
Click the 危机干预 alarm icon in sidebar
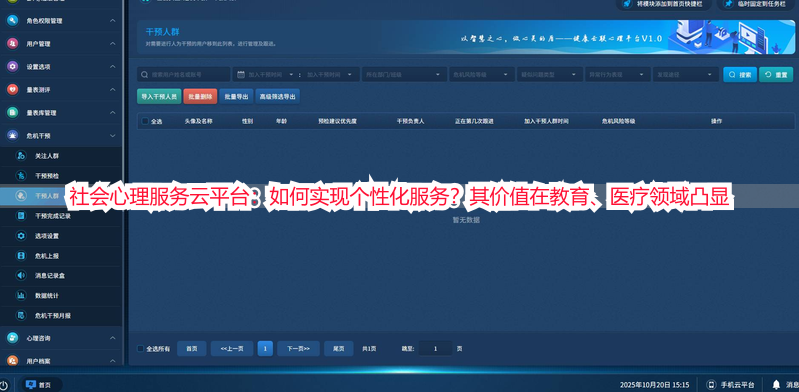pyautogui.click(x=13, y=136)
